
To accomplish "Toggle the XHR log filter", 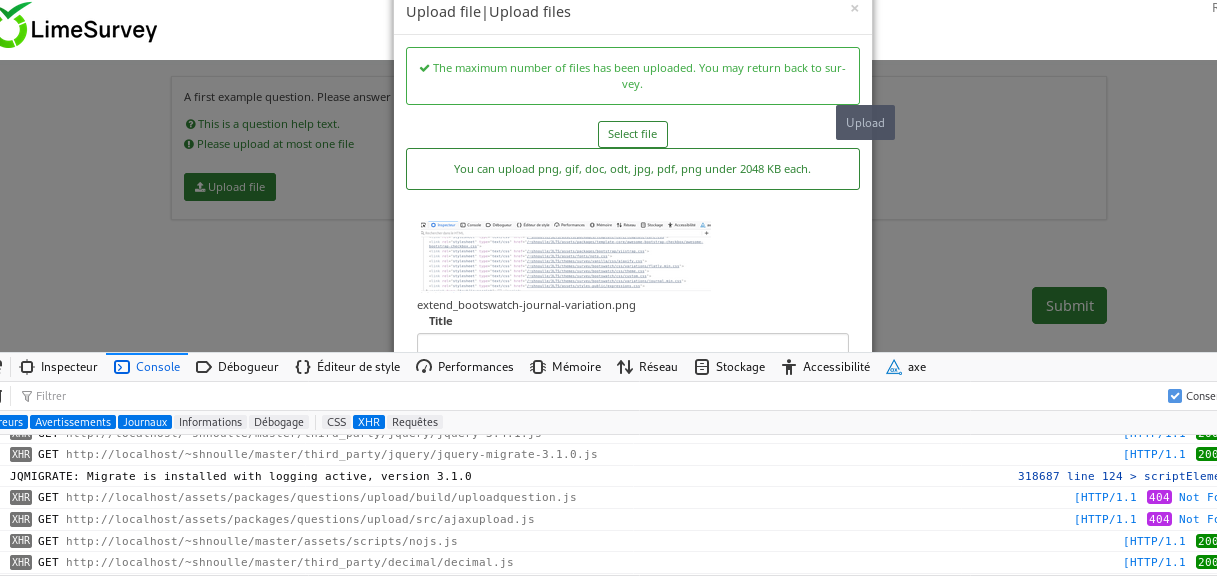I will coord(368,422).
